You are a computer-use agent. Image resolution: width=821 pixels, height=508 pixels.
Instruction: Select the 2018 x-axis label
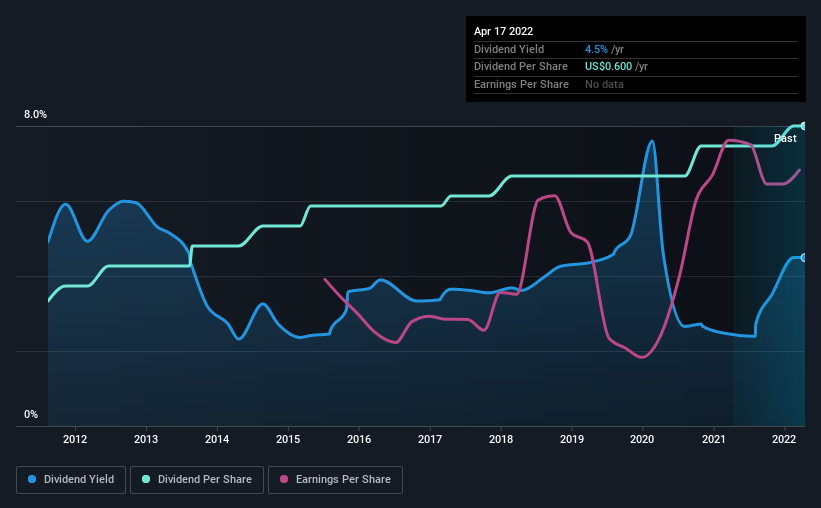(501, 439)
